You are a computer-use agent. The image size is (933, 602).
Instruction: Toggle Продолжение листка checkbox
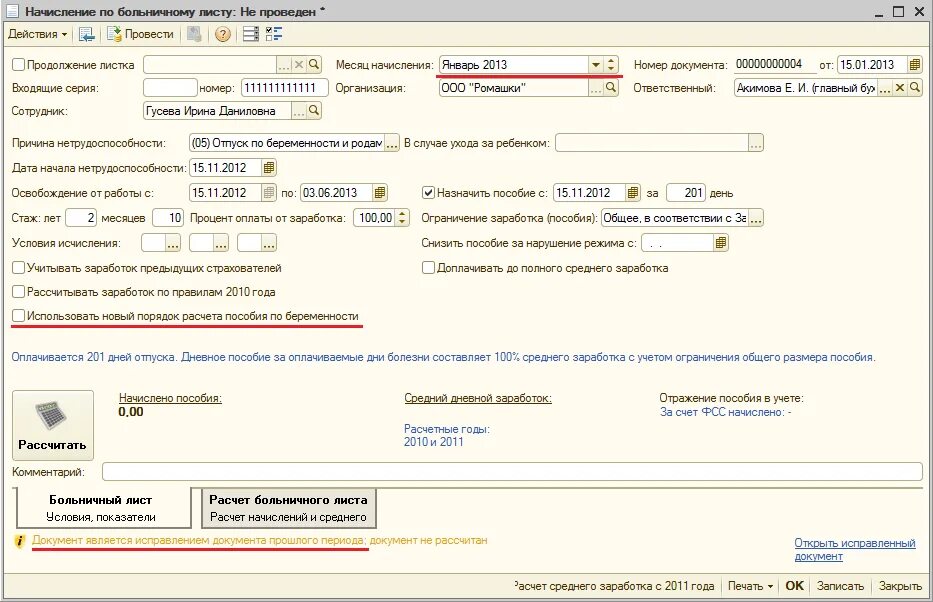coord(18,65)
